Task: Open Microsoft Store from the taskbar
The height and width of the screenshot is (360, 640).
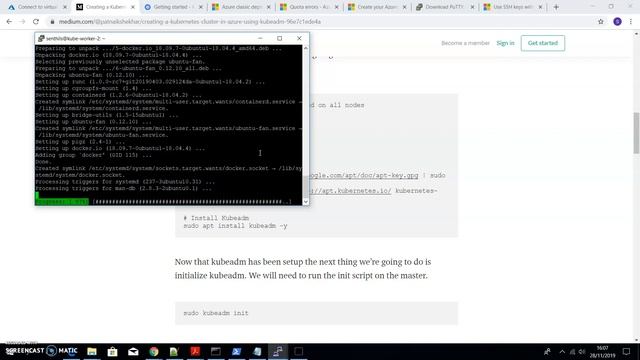Action: click(112, 351)
